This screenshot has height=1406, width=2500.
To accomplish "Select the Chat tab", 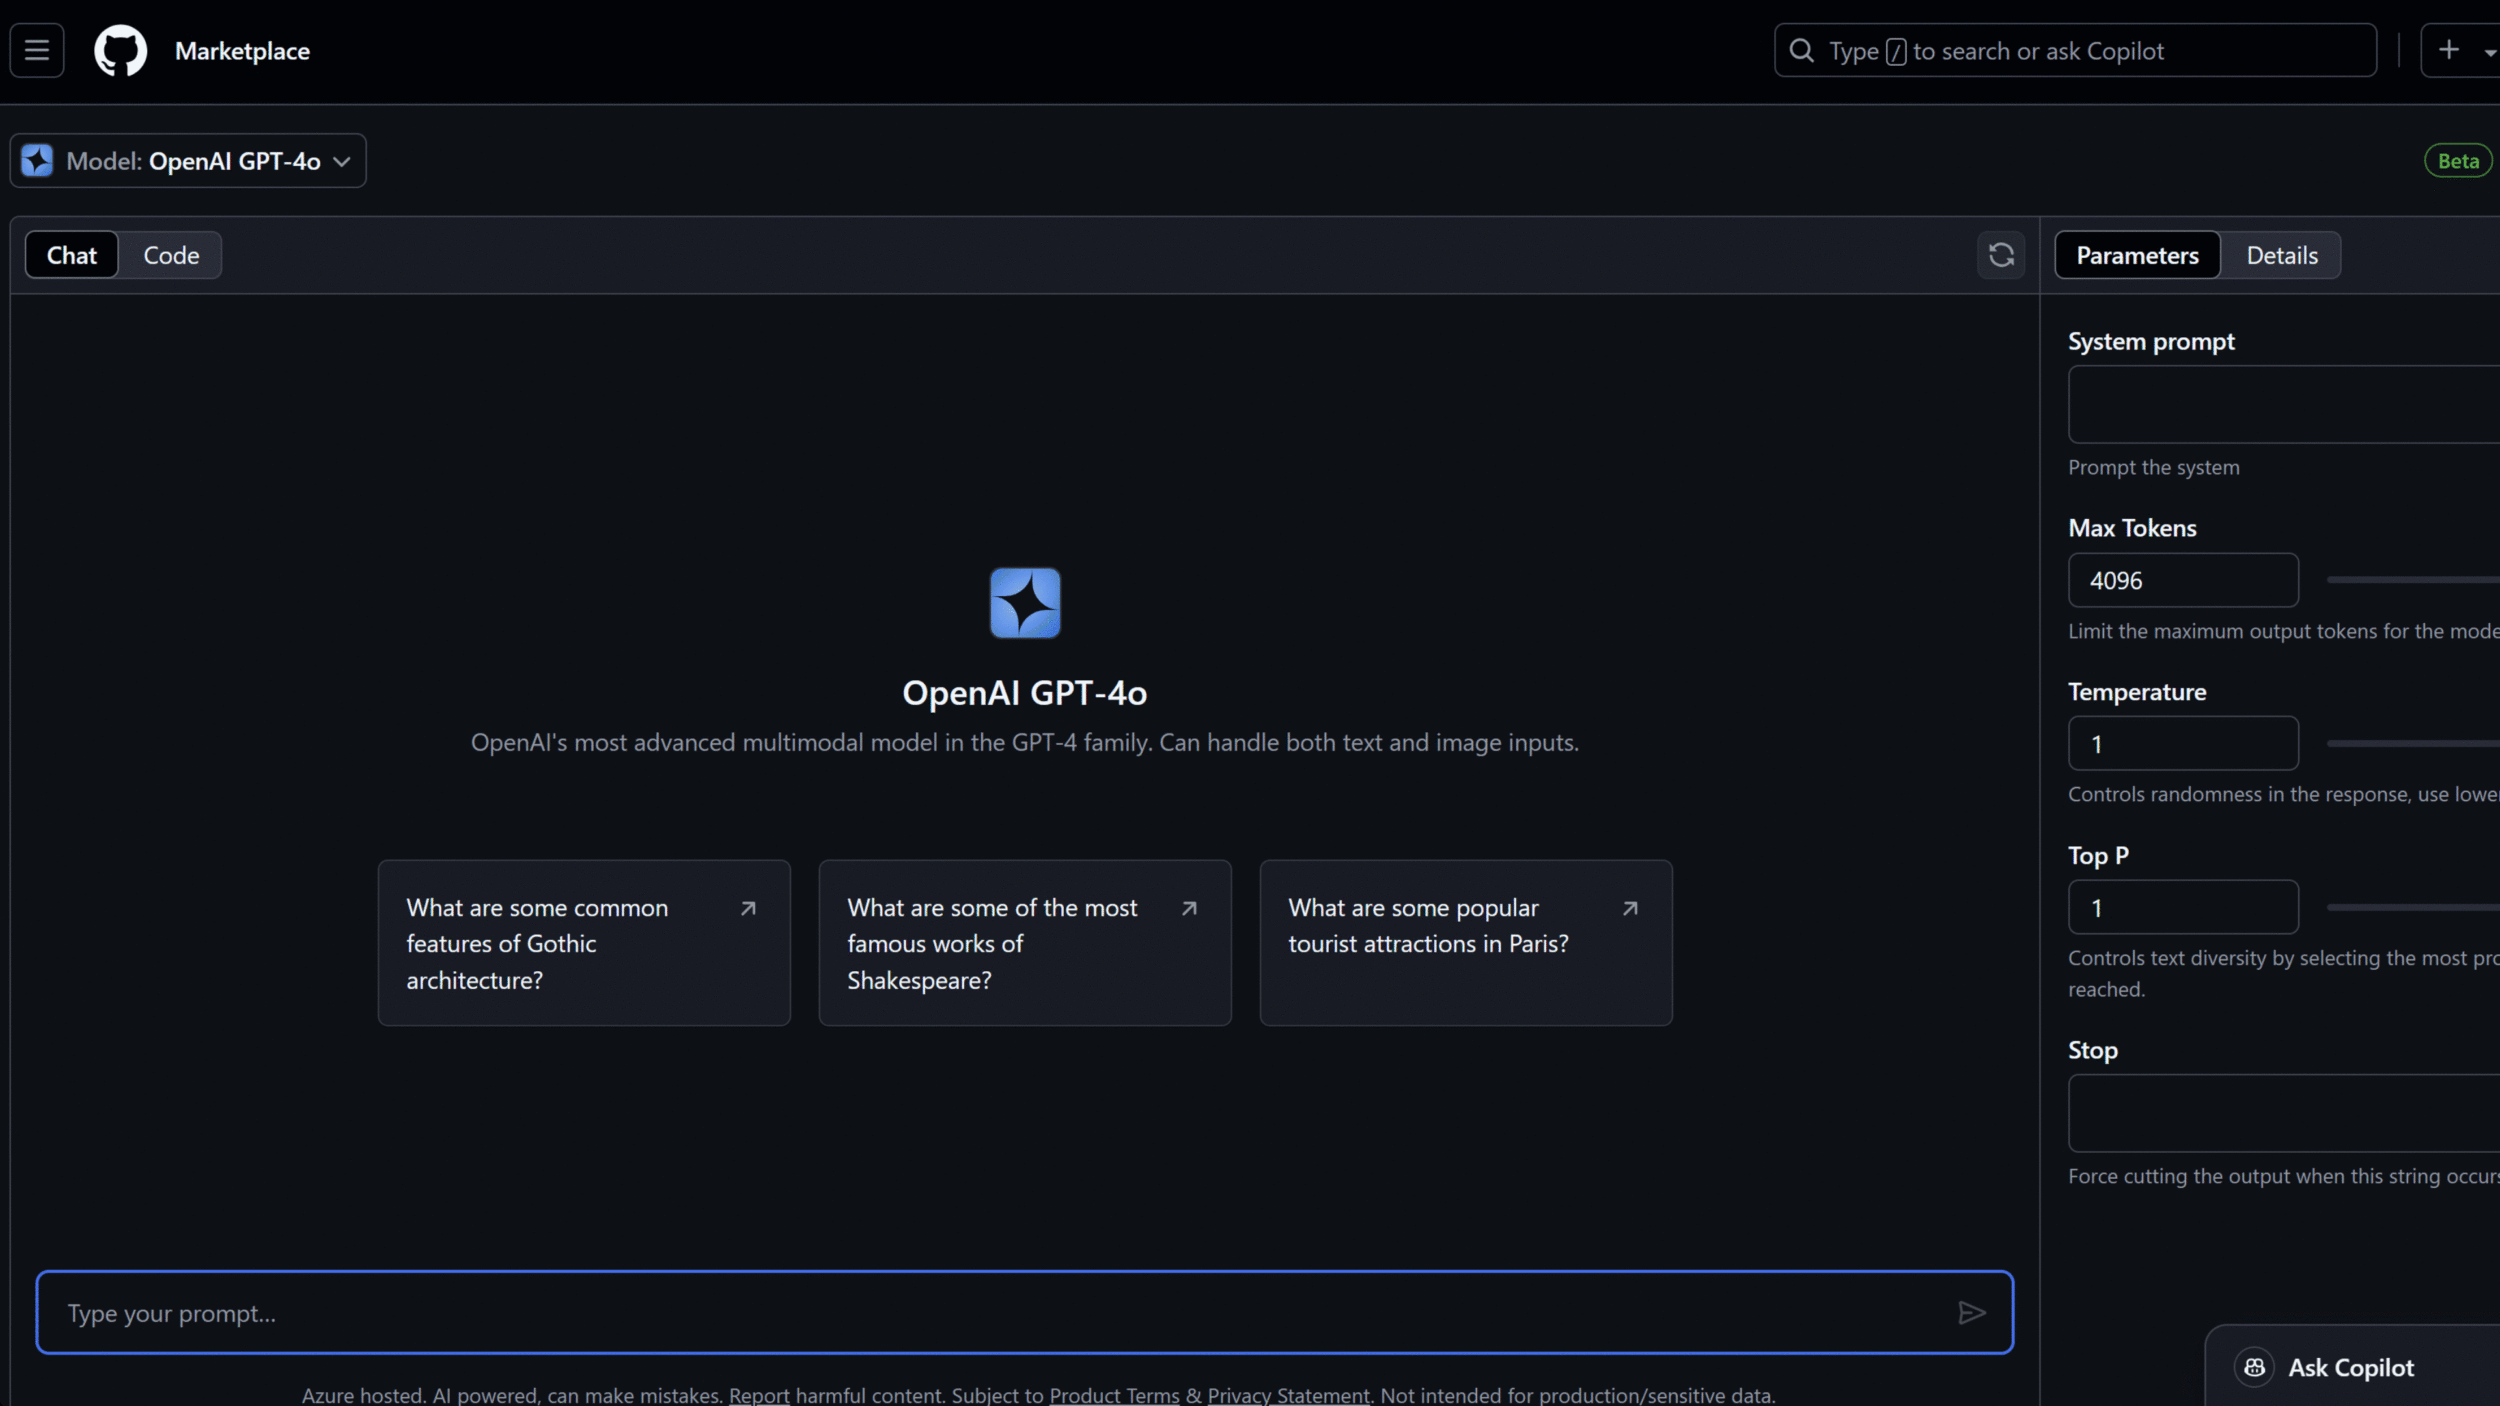I will point(72,255).
